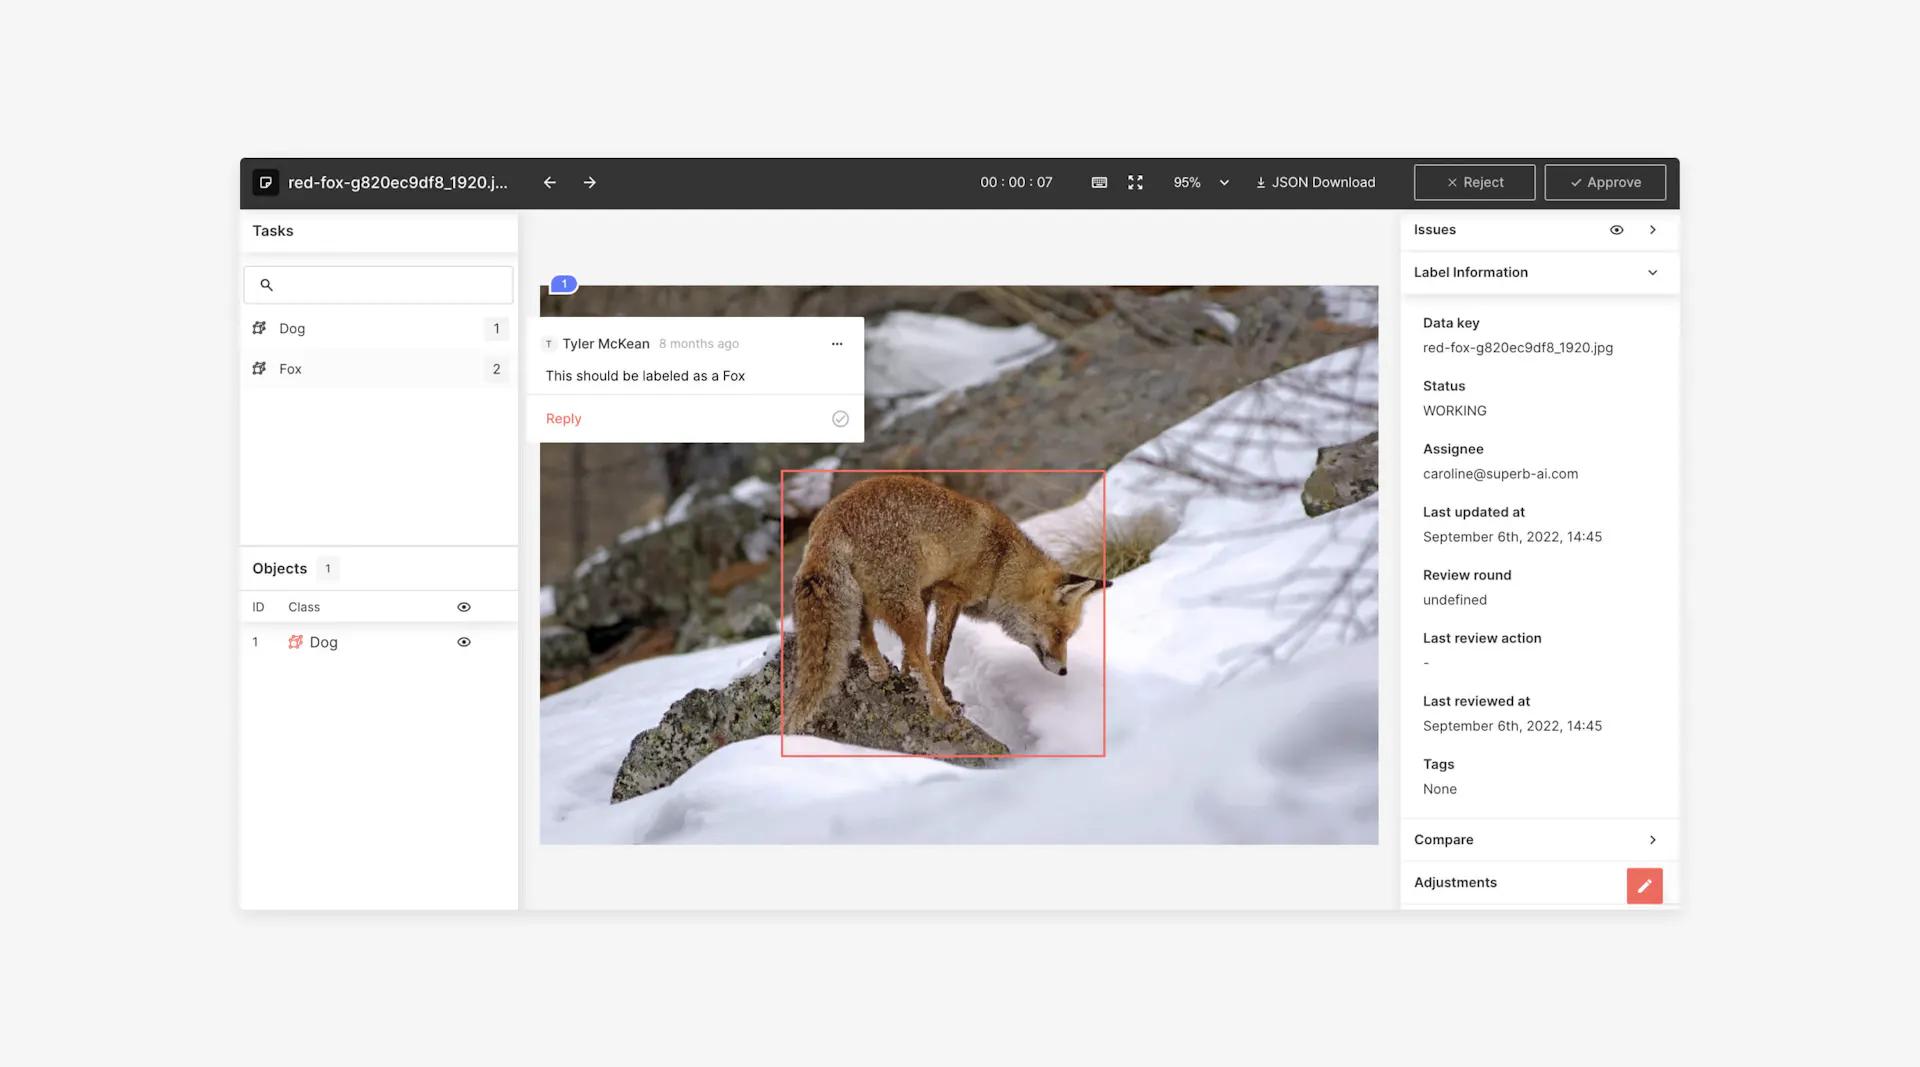Enter fullscreen mode

1135,182
